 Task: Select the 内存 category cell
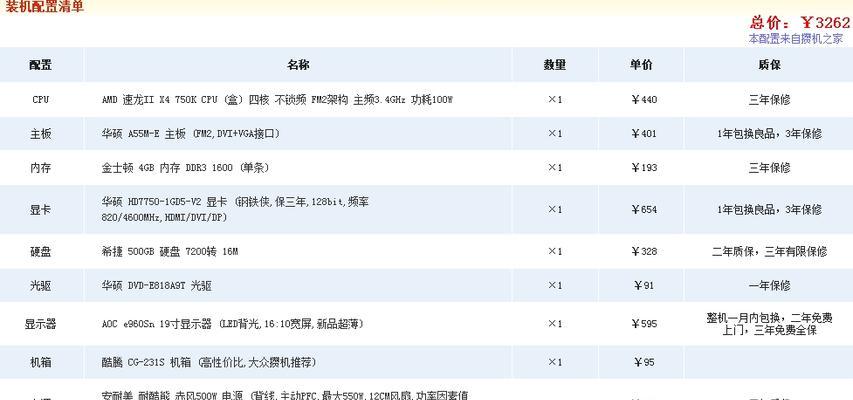pos(41,168)
